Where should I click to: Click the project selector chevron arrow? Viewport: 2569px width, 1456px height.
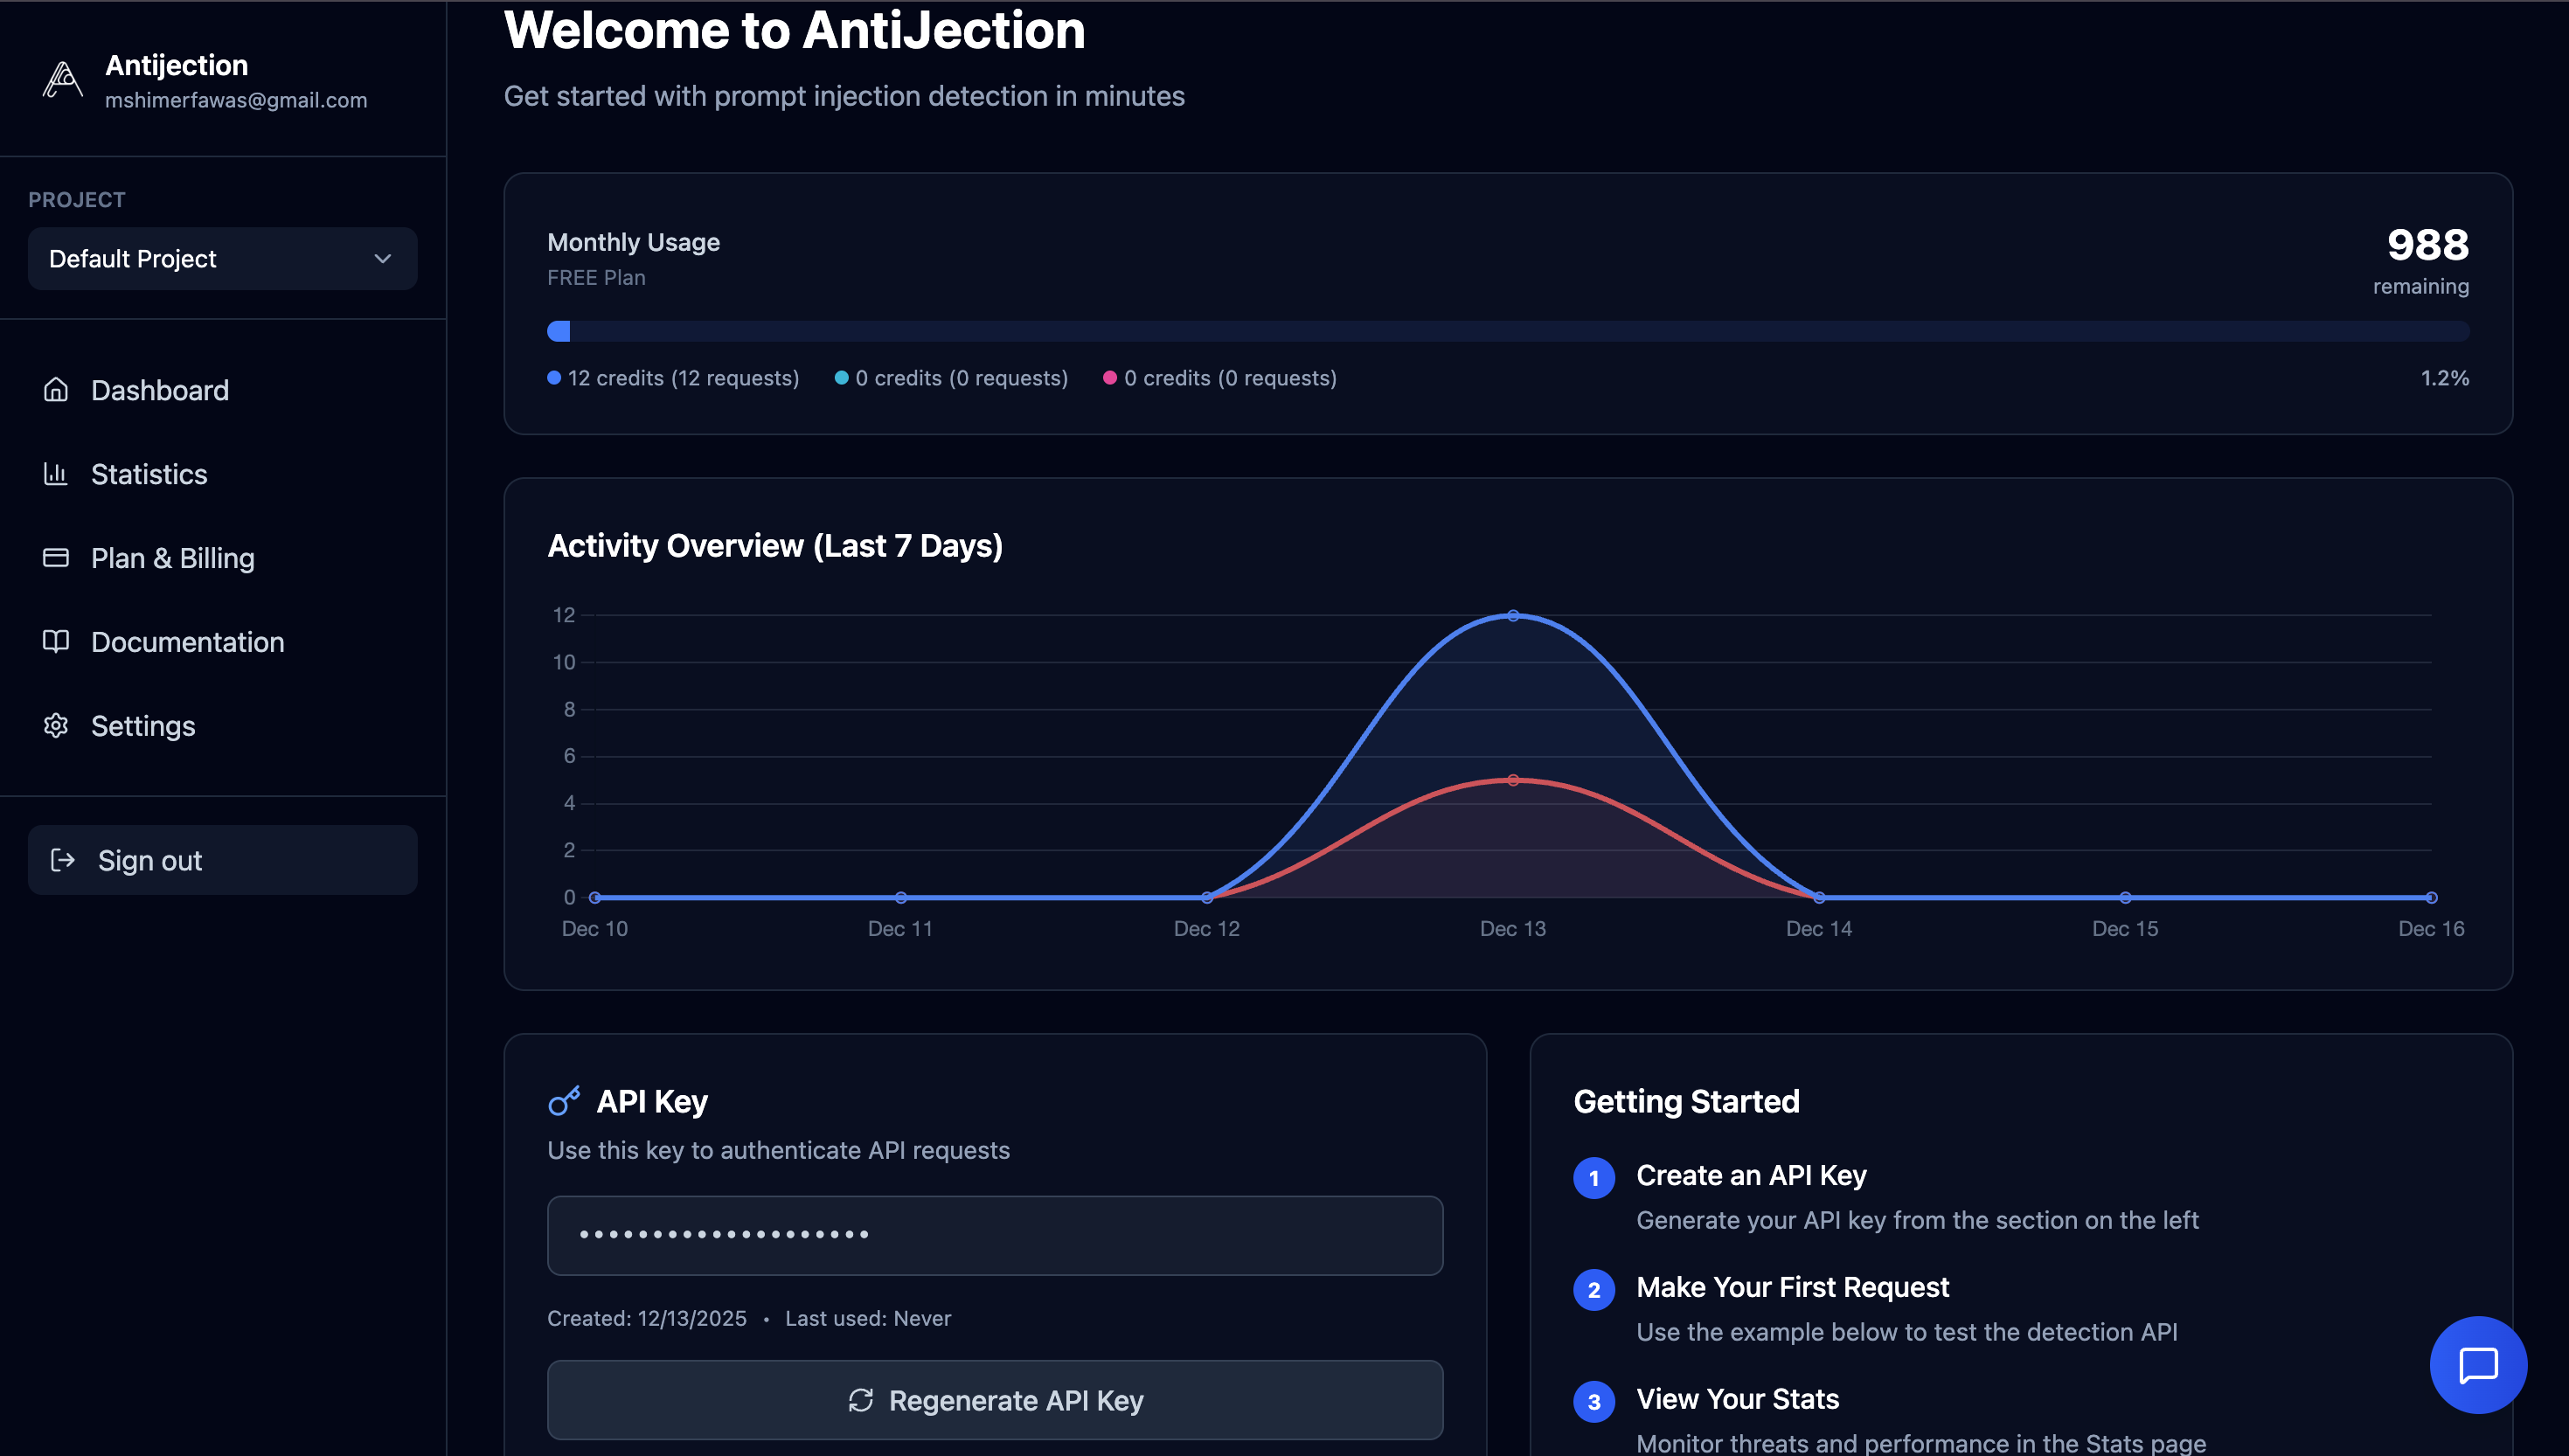(x=382, y=259)
